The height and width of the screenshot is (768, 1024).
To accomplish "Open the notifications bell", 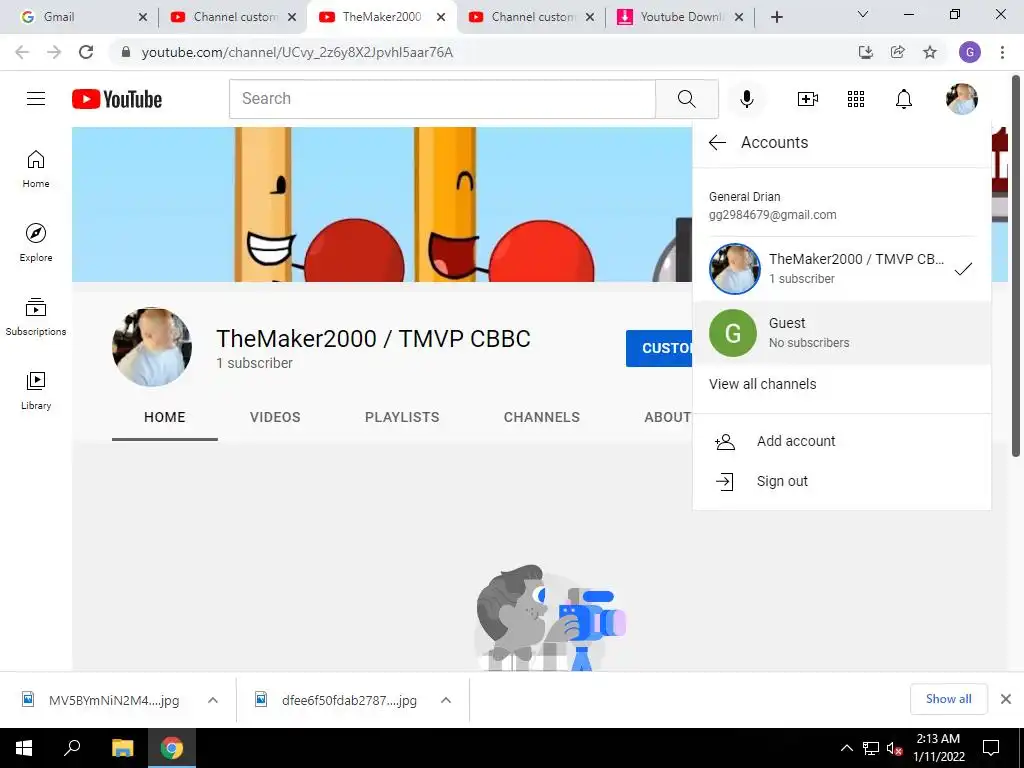I will pyautogui.click(x=903, y=99).
